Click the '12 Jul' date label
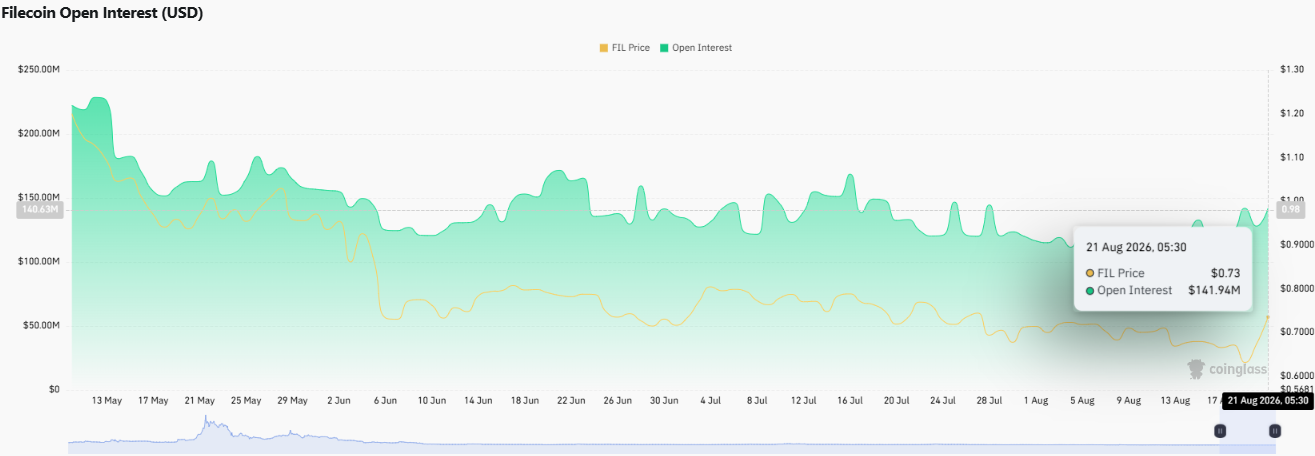Viewport: 1315px width, 456px height. point(803,400)
